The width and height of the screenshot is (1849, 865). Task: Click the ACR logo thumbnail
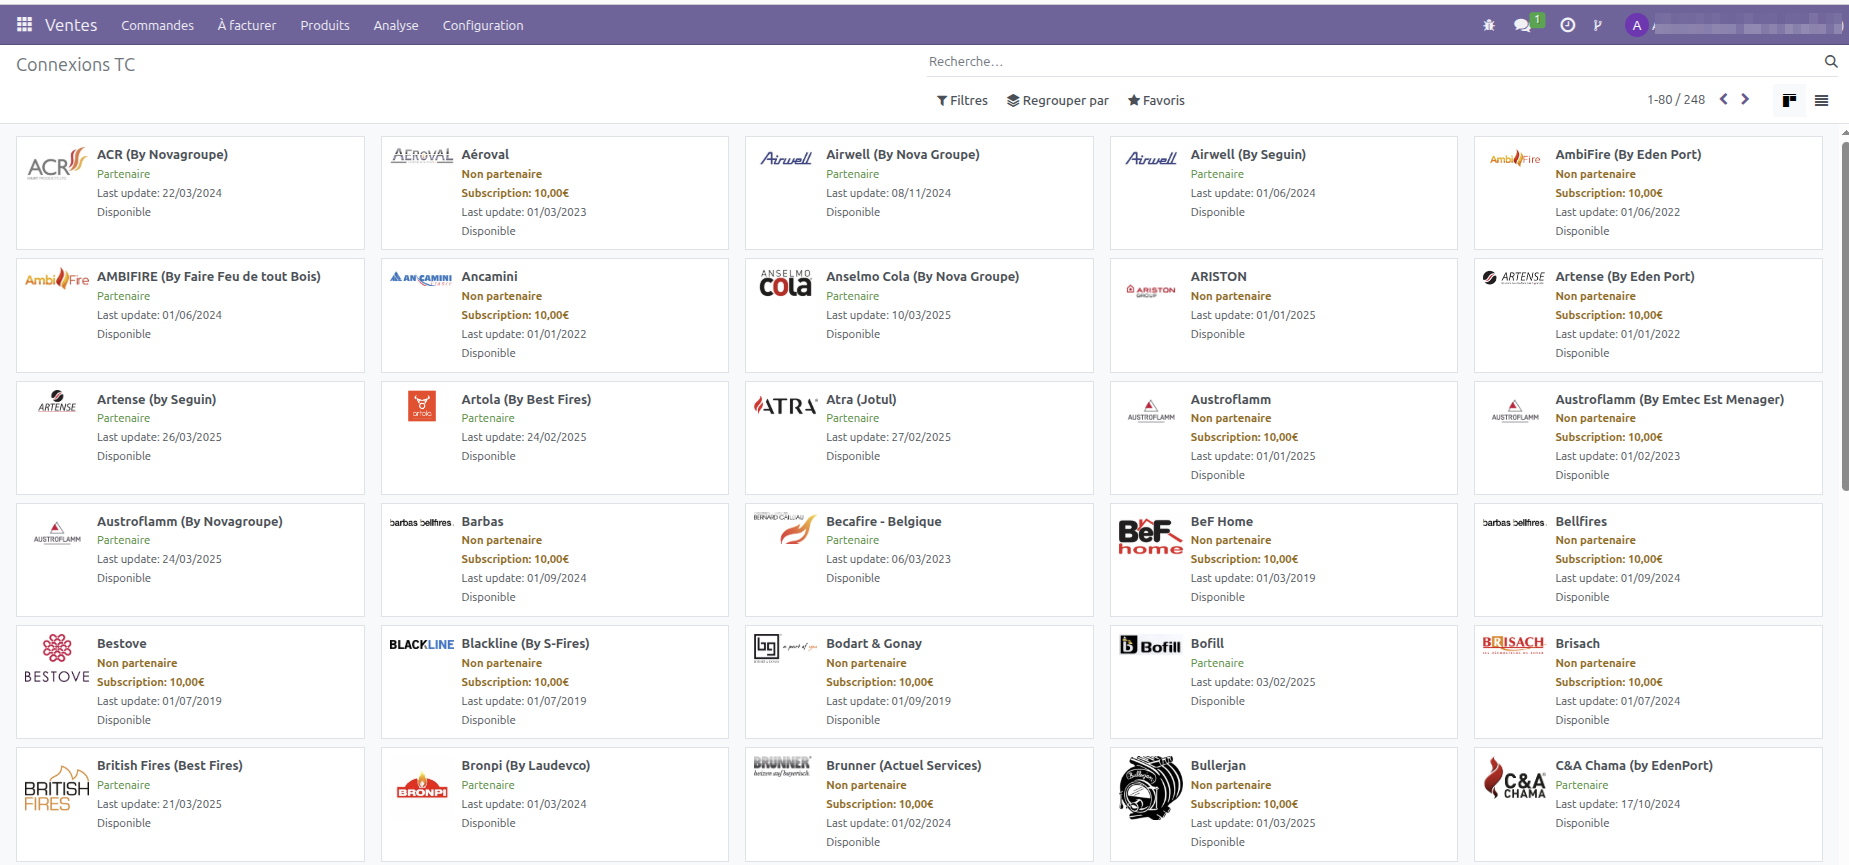[57, 163]
